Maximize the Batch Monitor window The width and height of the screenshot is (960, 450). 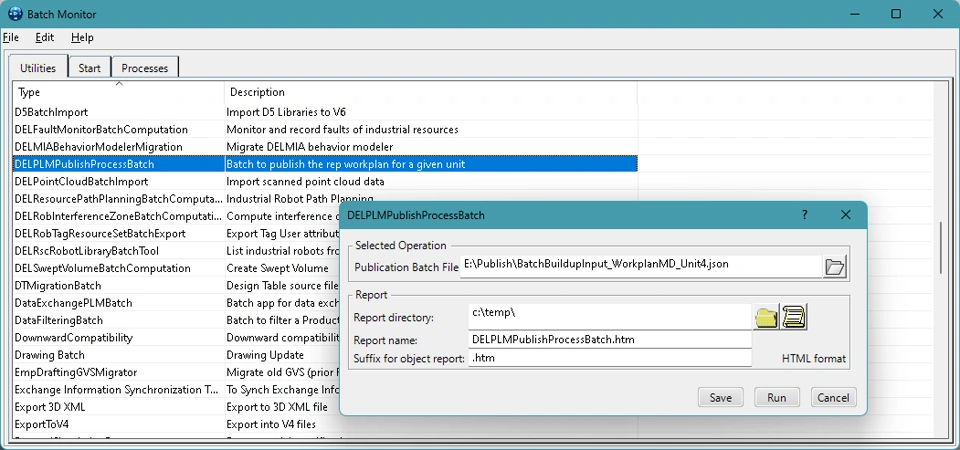coord(896,13)
